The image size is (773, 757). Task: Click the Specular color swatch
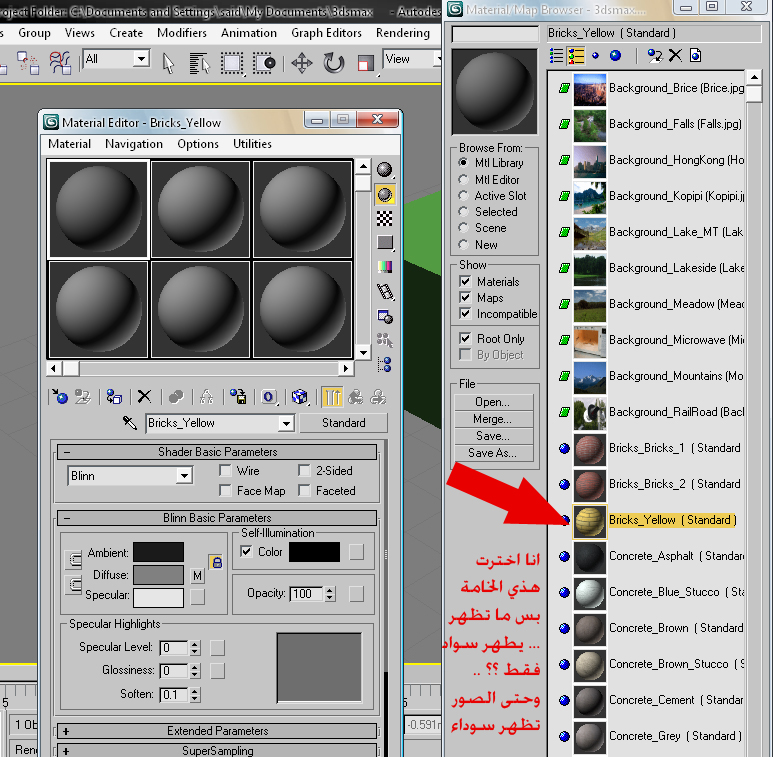[x=159, y=597]
